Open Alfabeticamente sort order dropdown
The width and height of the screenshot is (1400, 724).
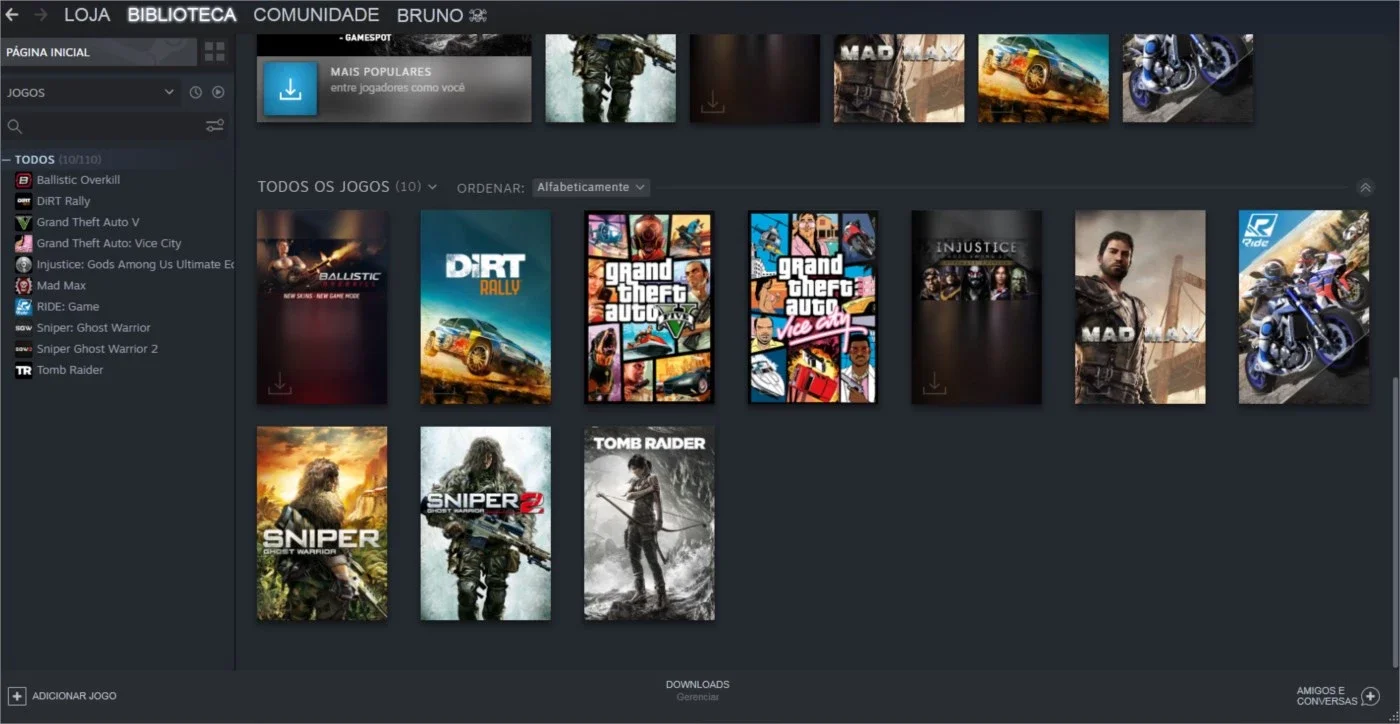click(591, 187)
